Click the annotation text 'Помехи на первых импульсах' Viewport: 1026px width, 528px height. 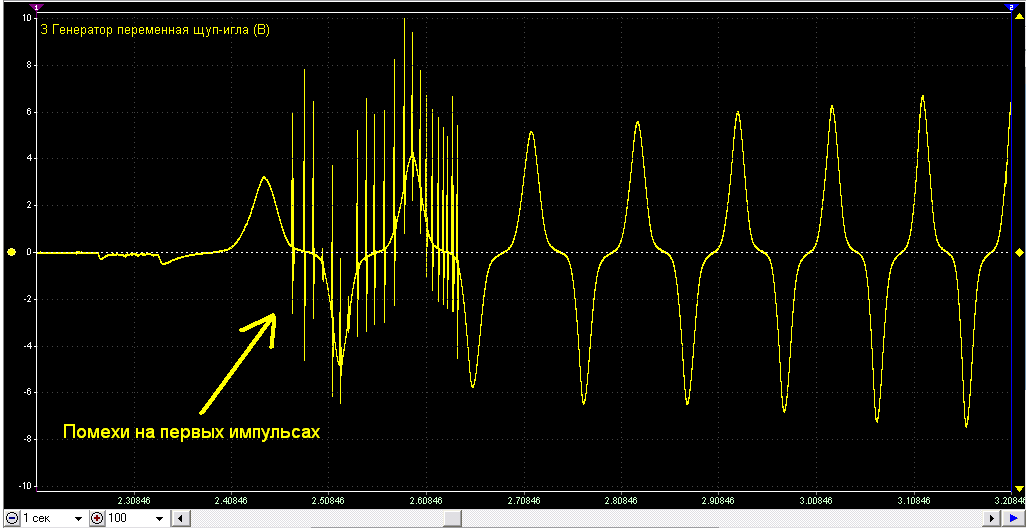point(191,432)
